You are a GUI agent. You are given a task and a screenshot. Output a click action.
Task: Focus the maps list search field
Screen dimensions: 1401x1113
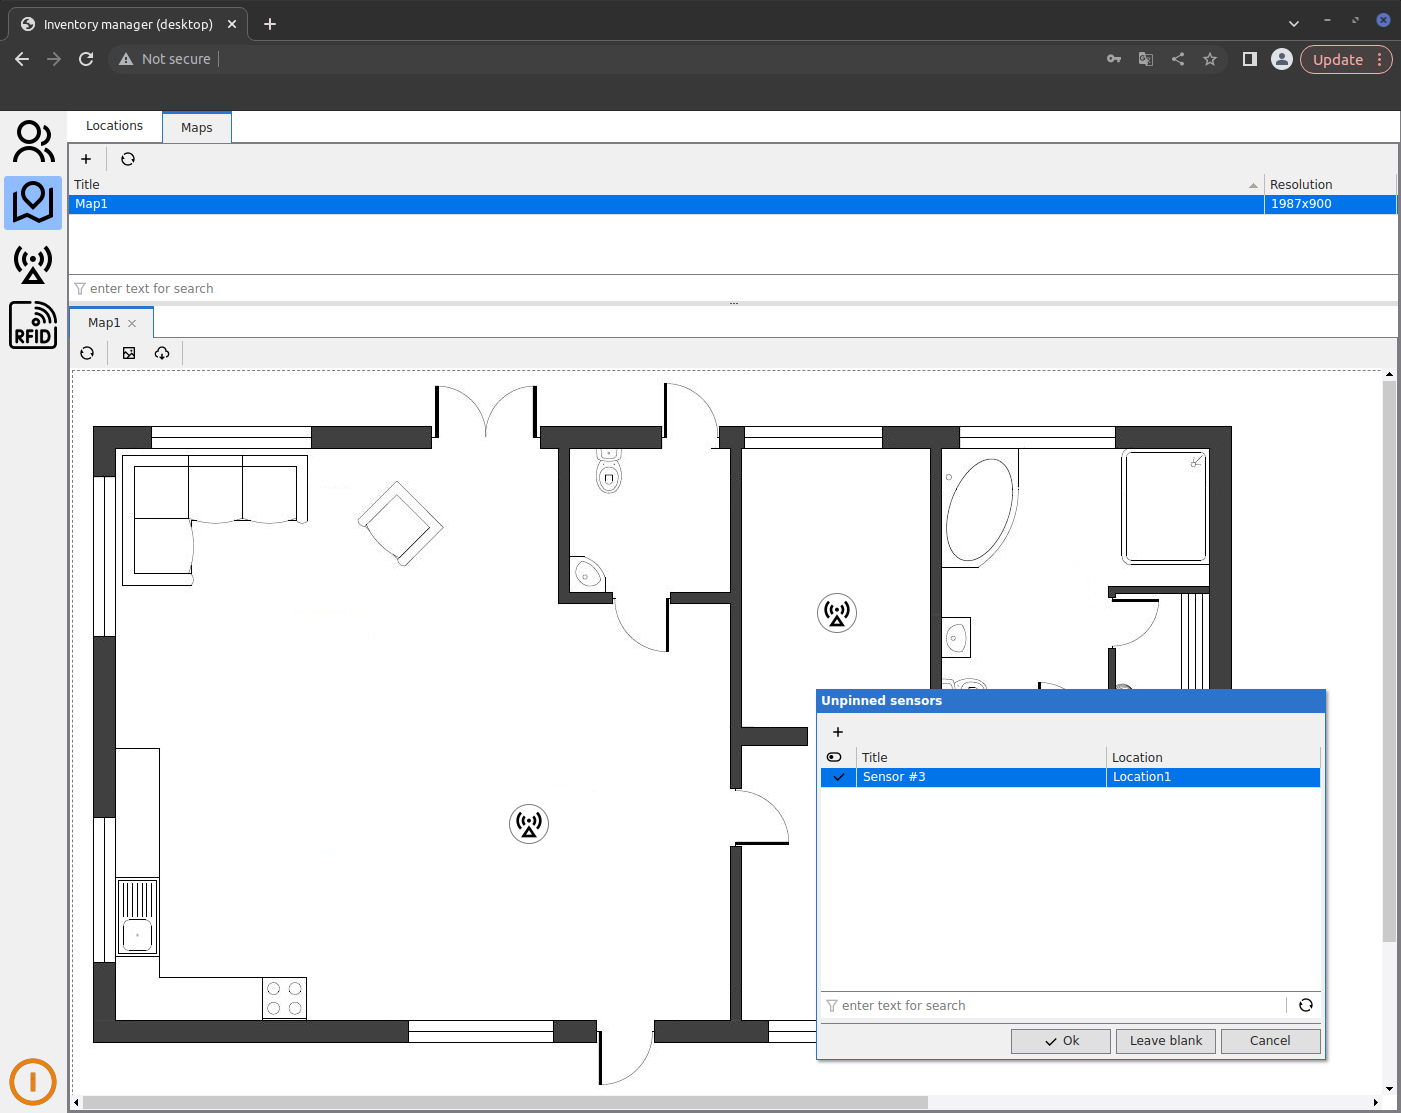coord(733,289)
